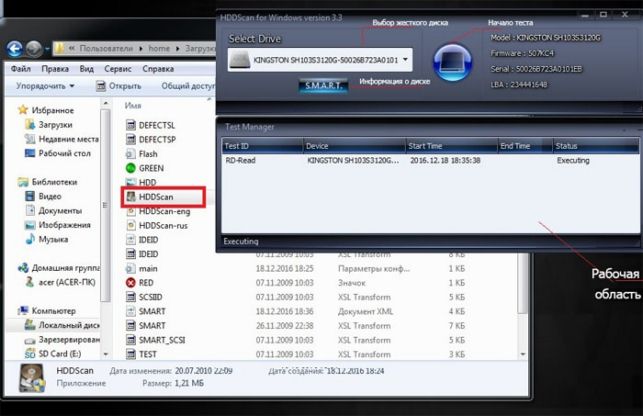Open the Правка menu in Explorer
The image size is (643, 416).
pyautogui.click(x=55, y=69)
